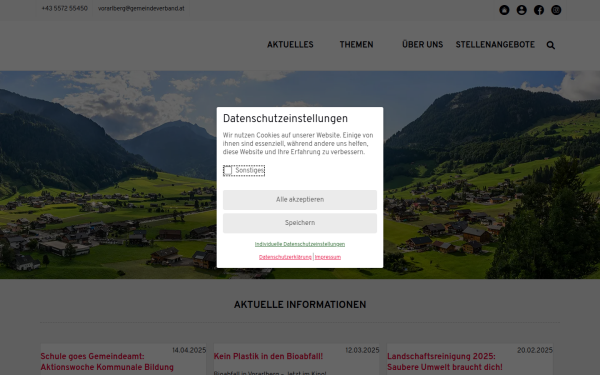This screenshot has width=600, height=375.
Task: Click the search magnifier icon
Action: click(551, 45)
